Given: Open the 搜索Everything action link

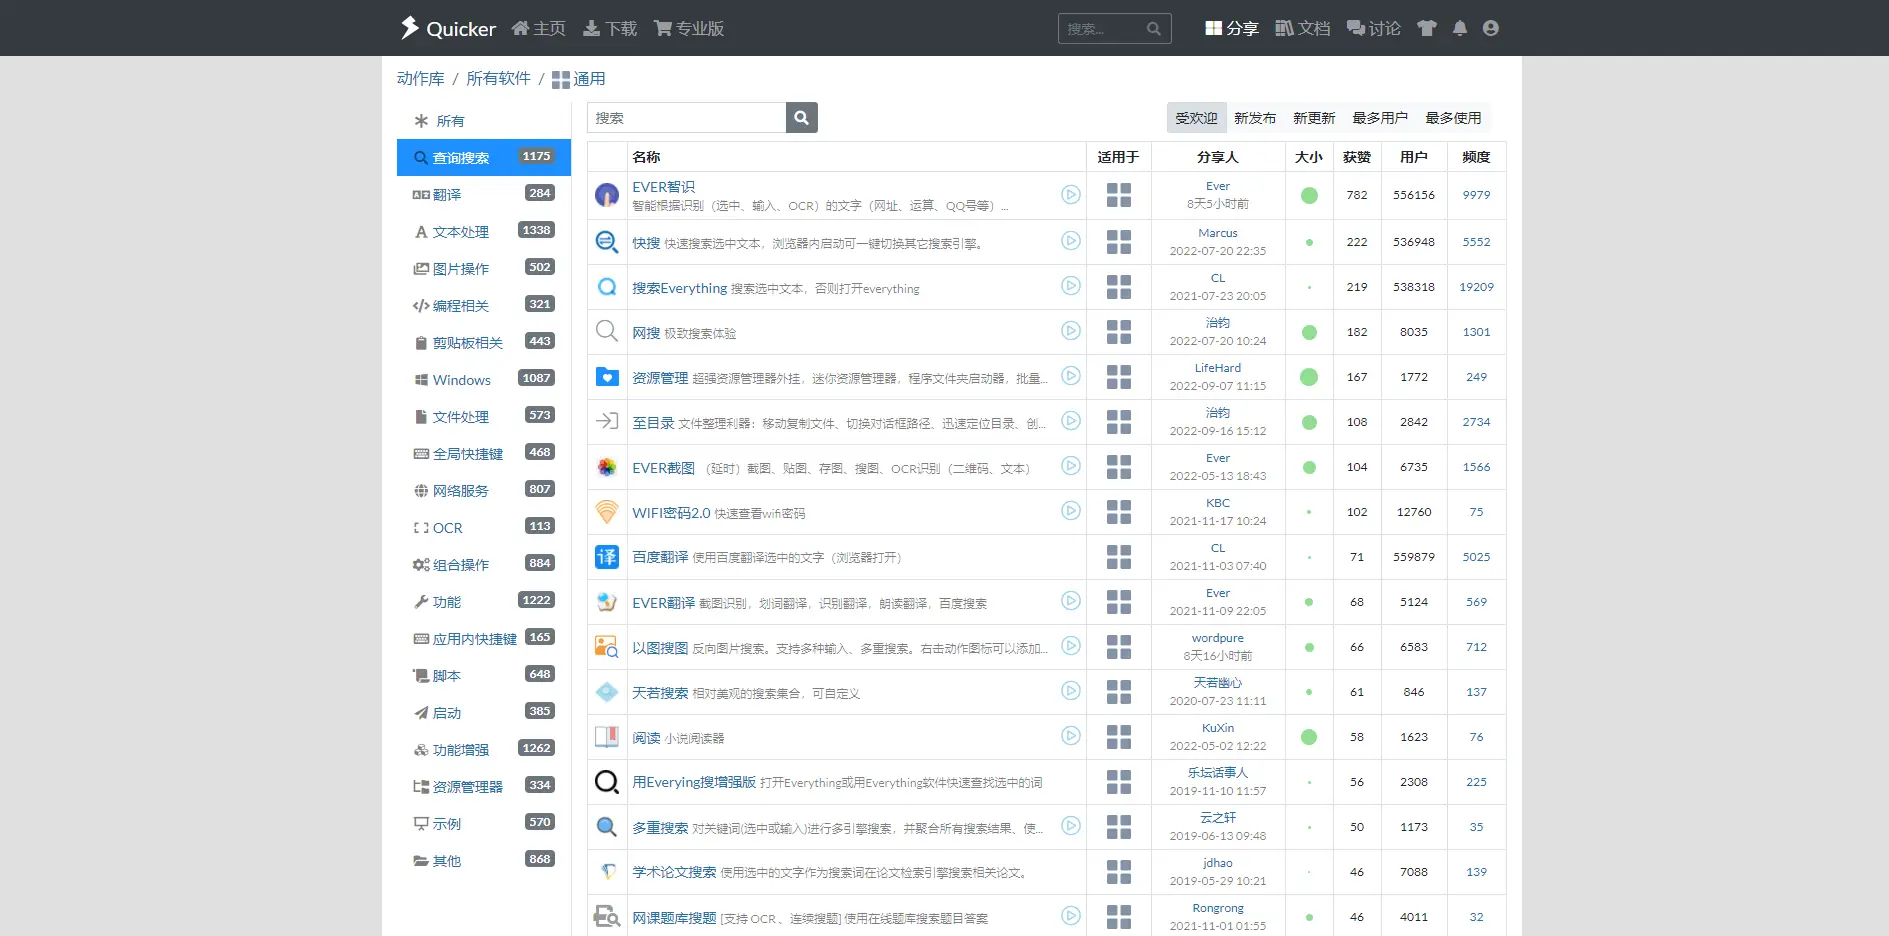Looking at the screenshot, I should point(680,288).
